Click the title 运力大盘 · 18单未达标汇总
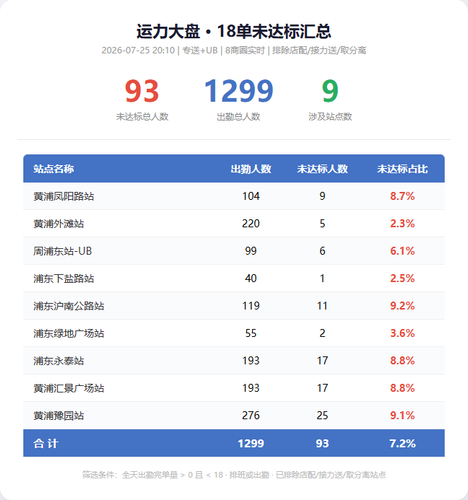Image resolution: width=468 pixels, height=500 pixels. pos(234,31)
